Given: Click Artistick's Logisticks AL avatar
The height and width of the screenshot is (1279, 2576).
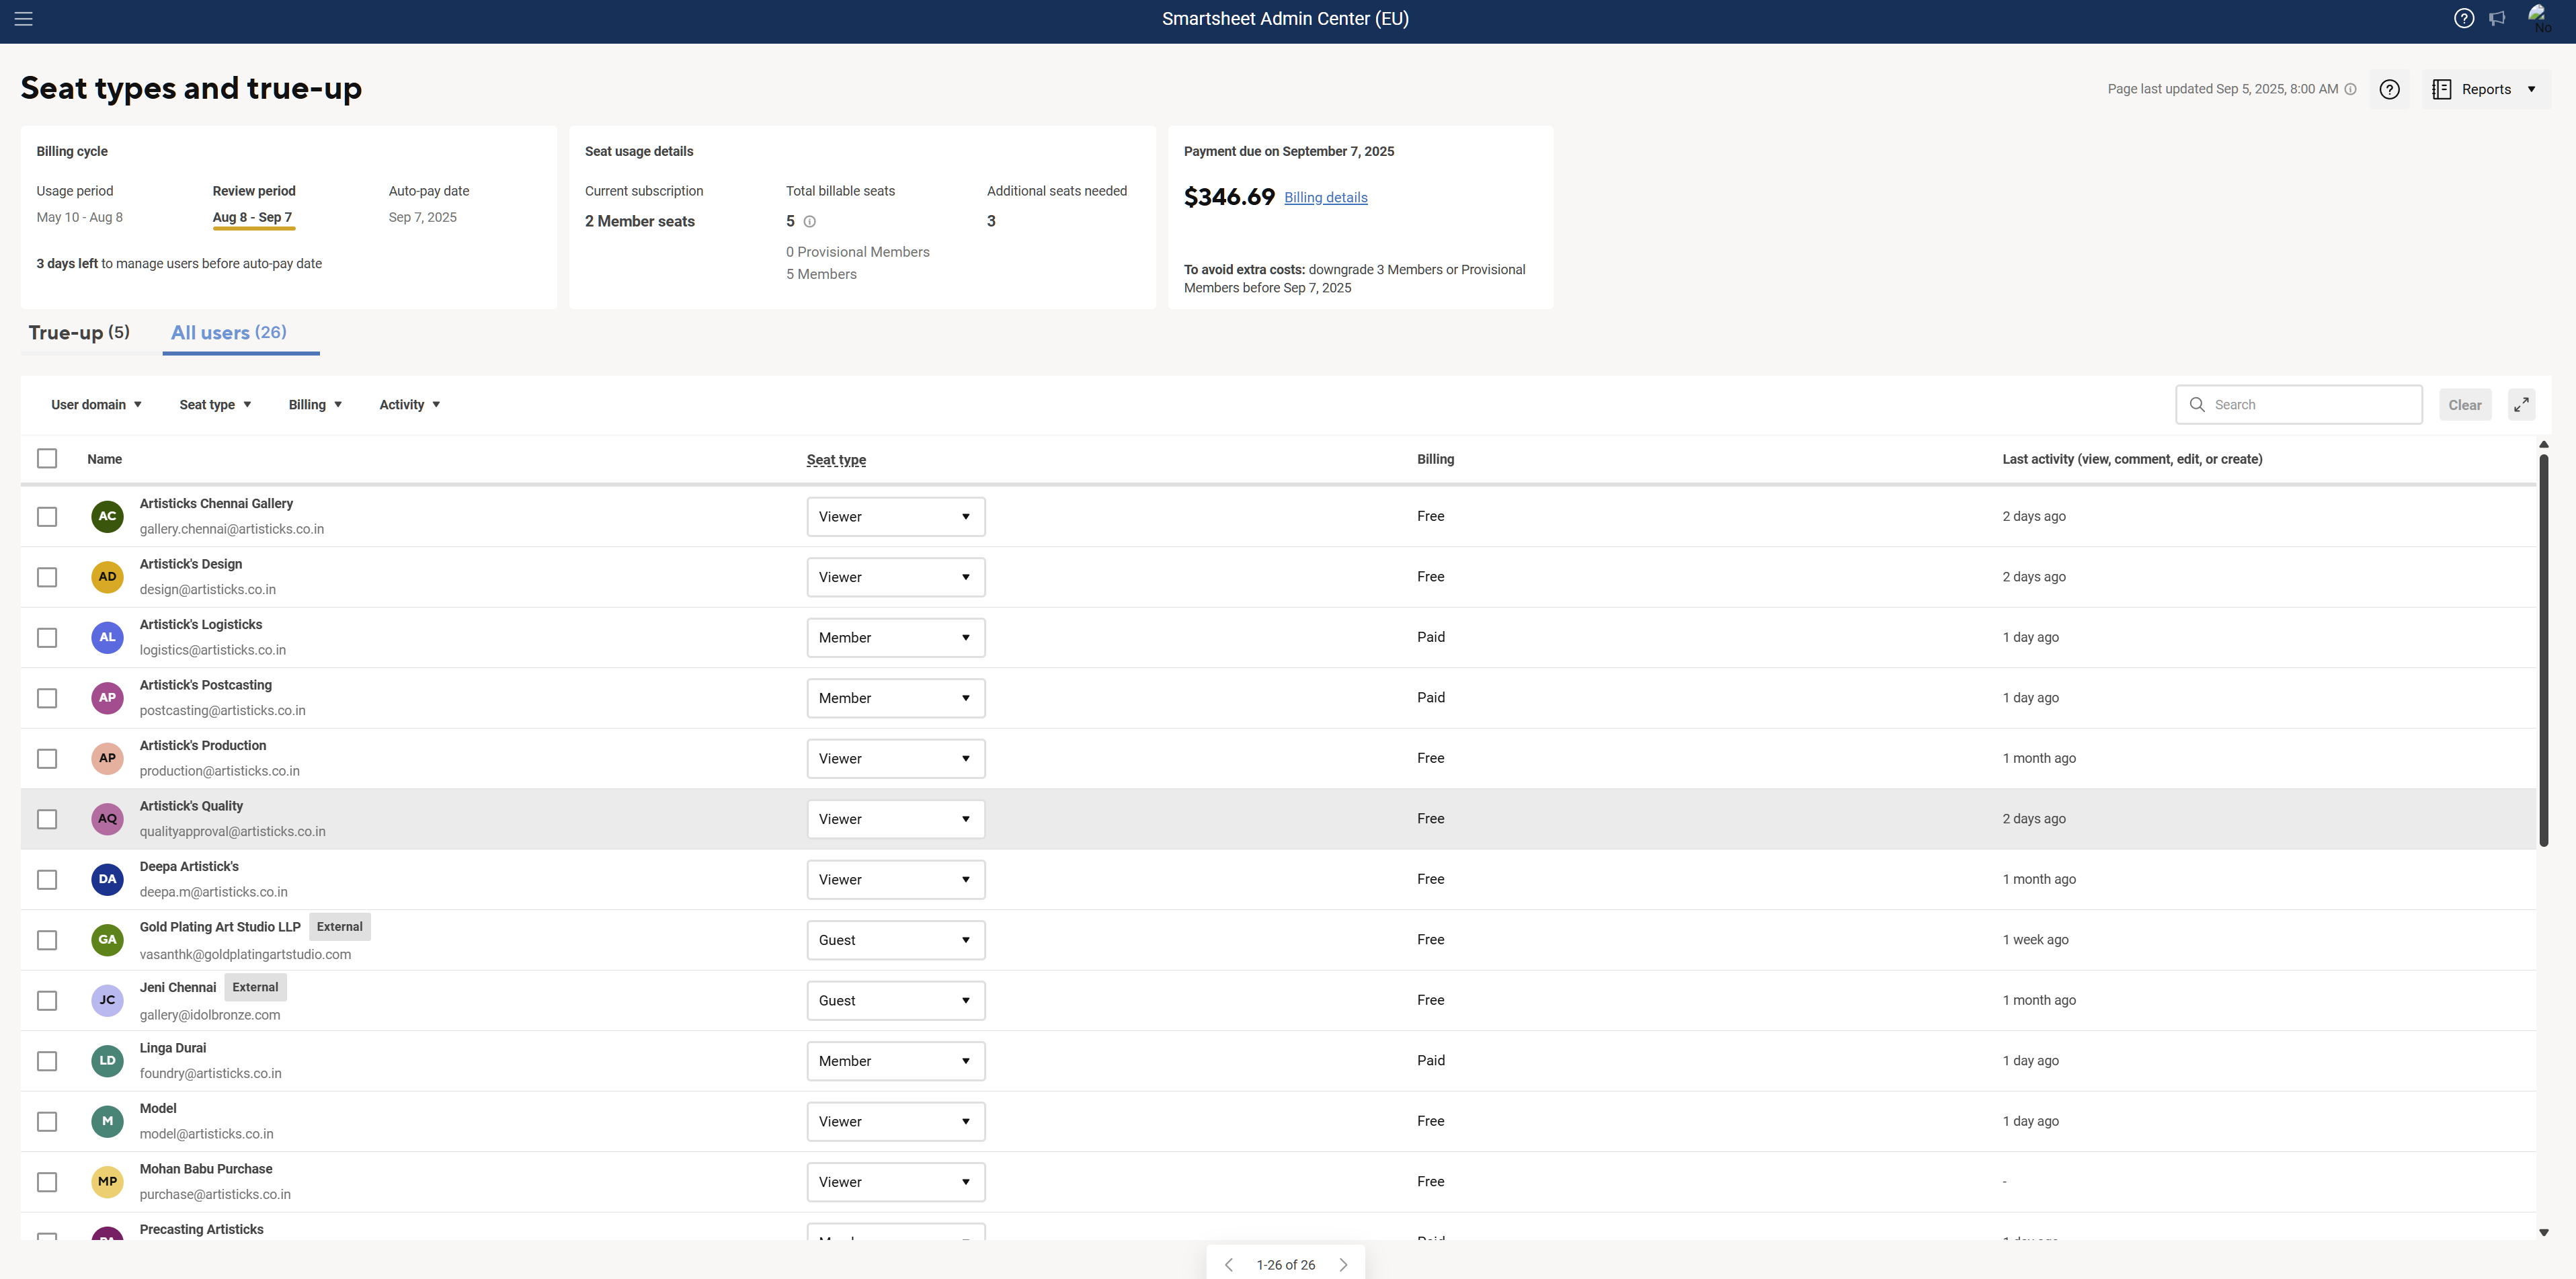Looking at the screenshot, I should pos(107,637).
